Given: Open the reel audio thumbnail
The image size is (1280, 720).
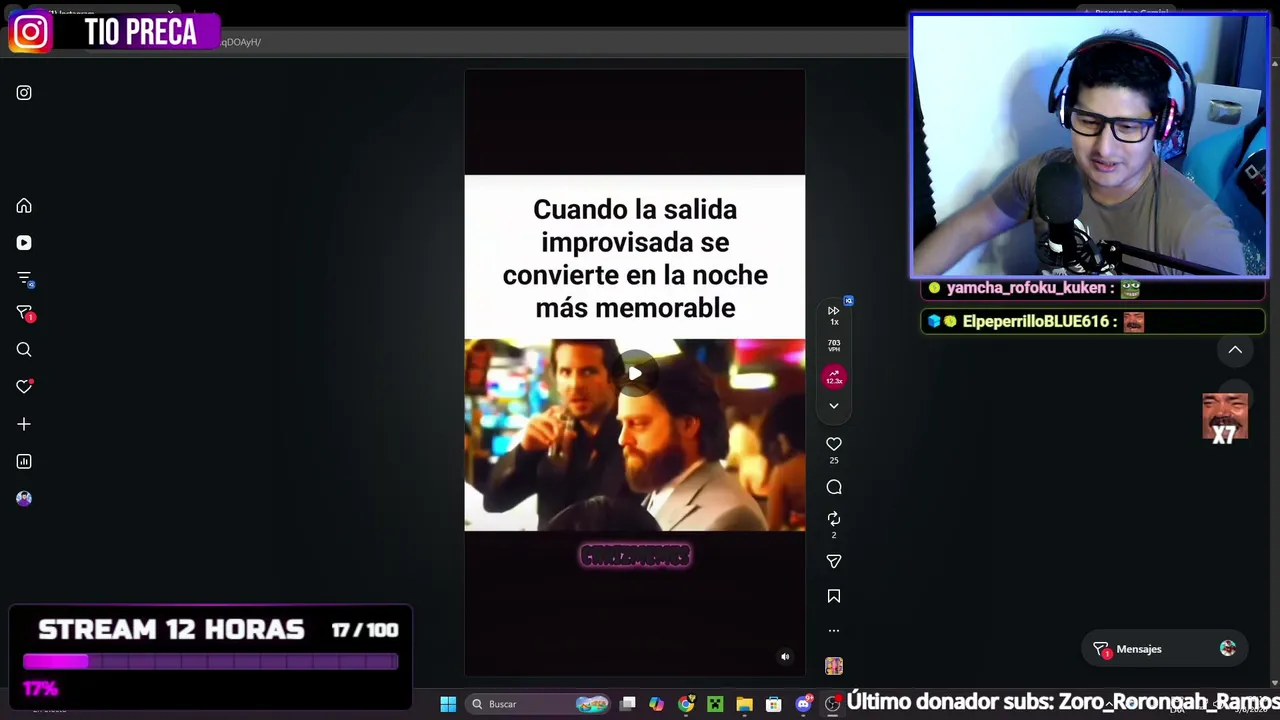Looking at the screenshot, I should (x=834, y=666).
